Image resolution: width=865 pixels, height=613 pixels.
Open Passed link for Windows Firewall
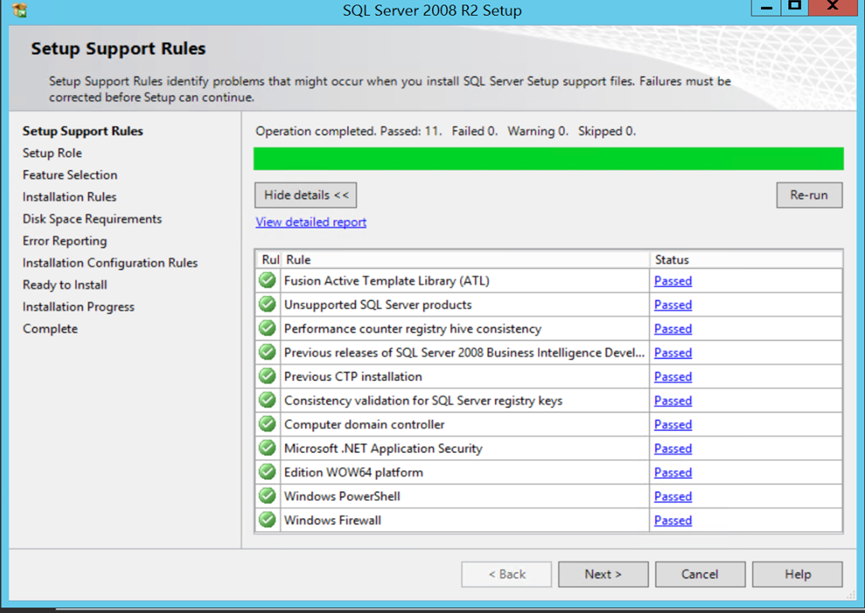(673, 520)
